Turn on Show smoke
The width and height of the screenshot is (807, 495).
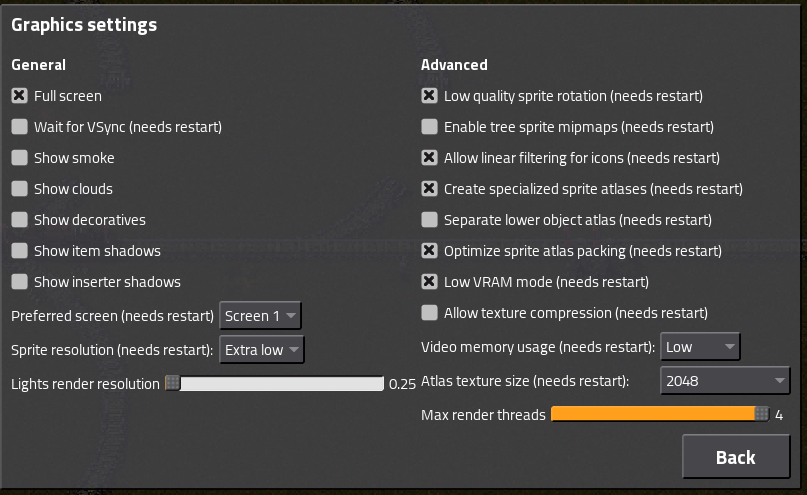click(20, 157)
